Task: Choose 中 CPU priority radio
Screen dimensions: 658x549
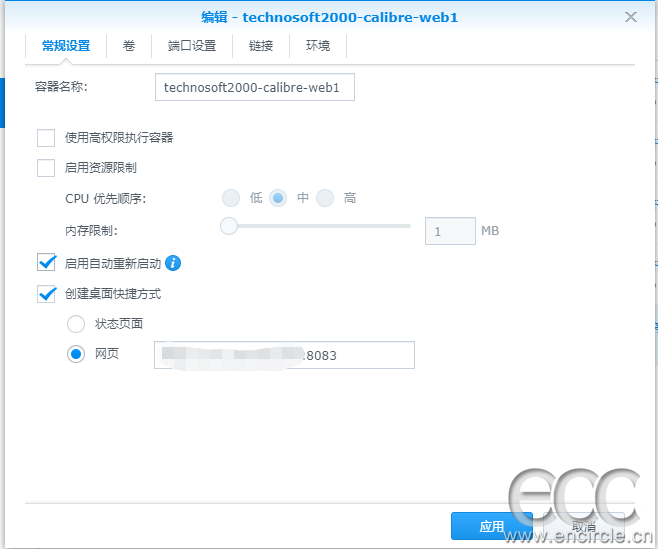Action: 278,198
